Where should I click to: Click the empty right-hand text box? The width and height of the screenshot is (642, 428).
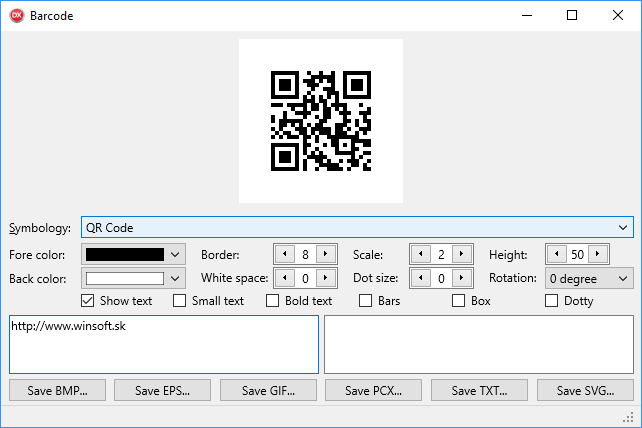pyautogui.click(x=479, y=344)
